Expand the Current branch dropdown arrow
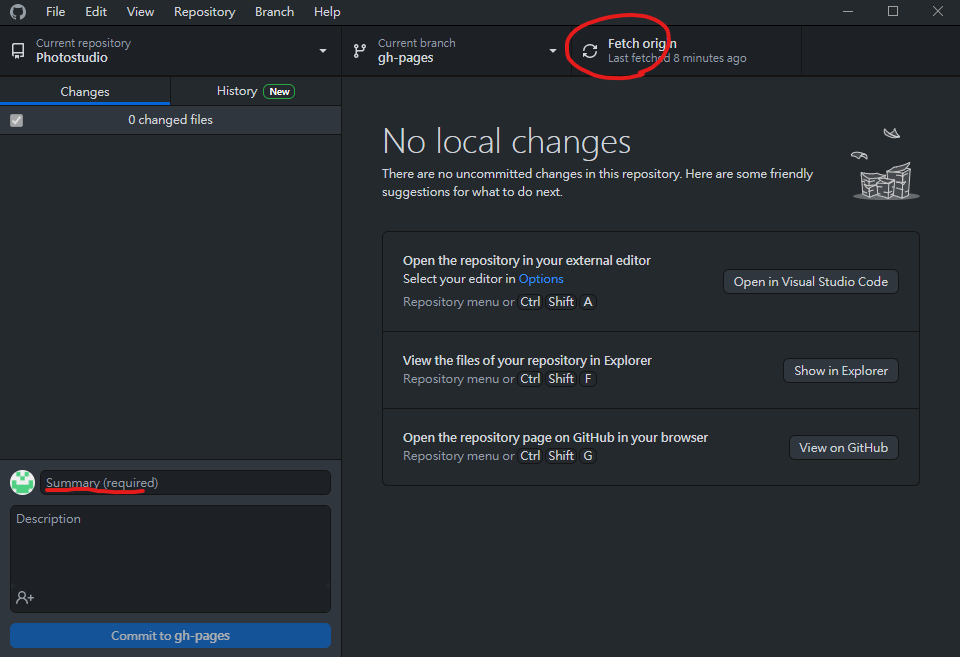The width and height of the screenshot is (960, 657). coord(553,51)
